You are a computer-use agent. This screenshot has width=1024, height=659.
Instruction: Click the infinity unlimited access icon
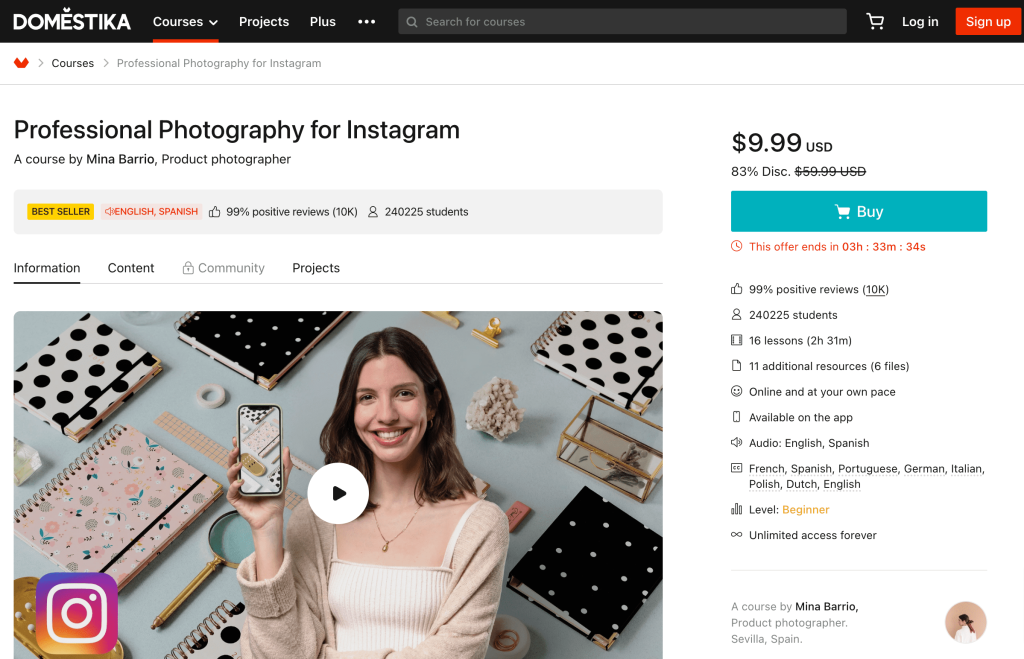click(x=737, y=535)
